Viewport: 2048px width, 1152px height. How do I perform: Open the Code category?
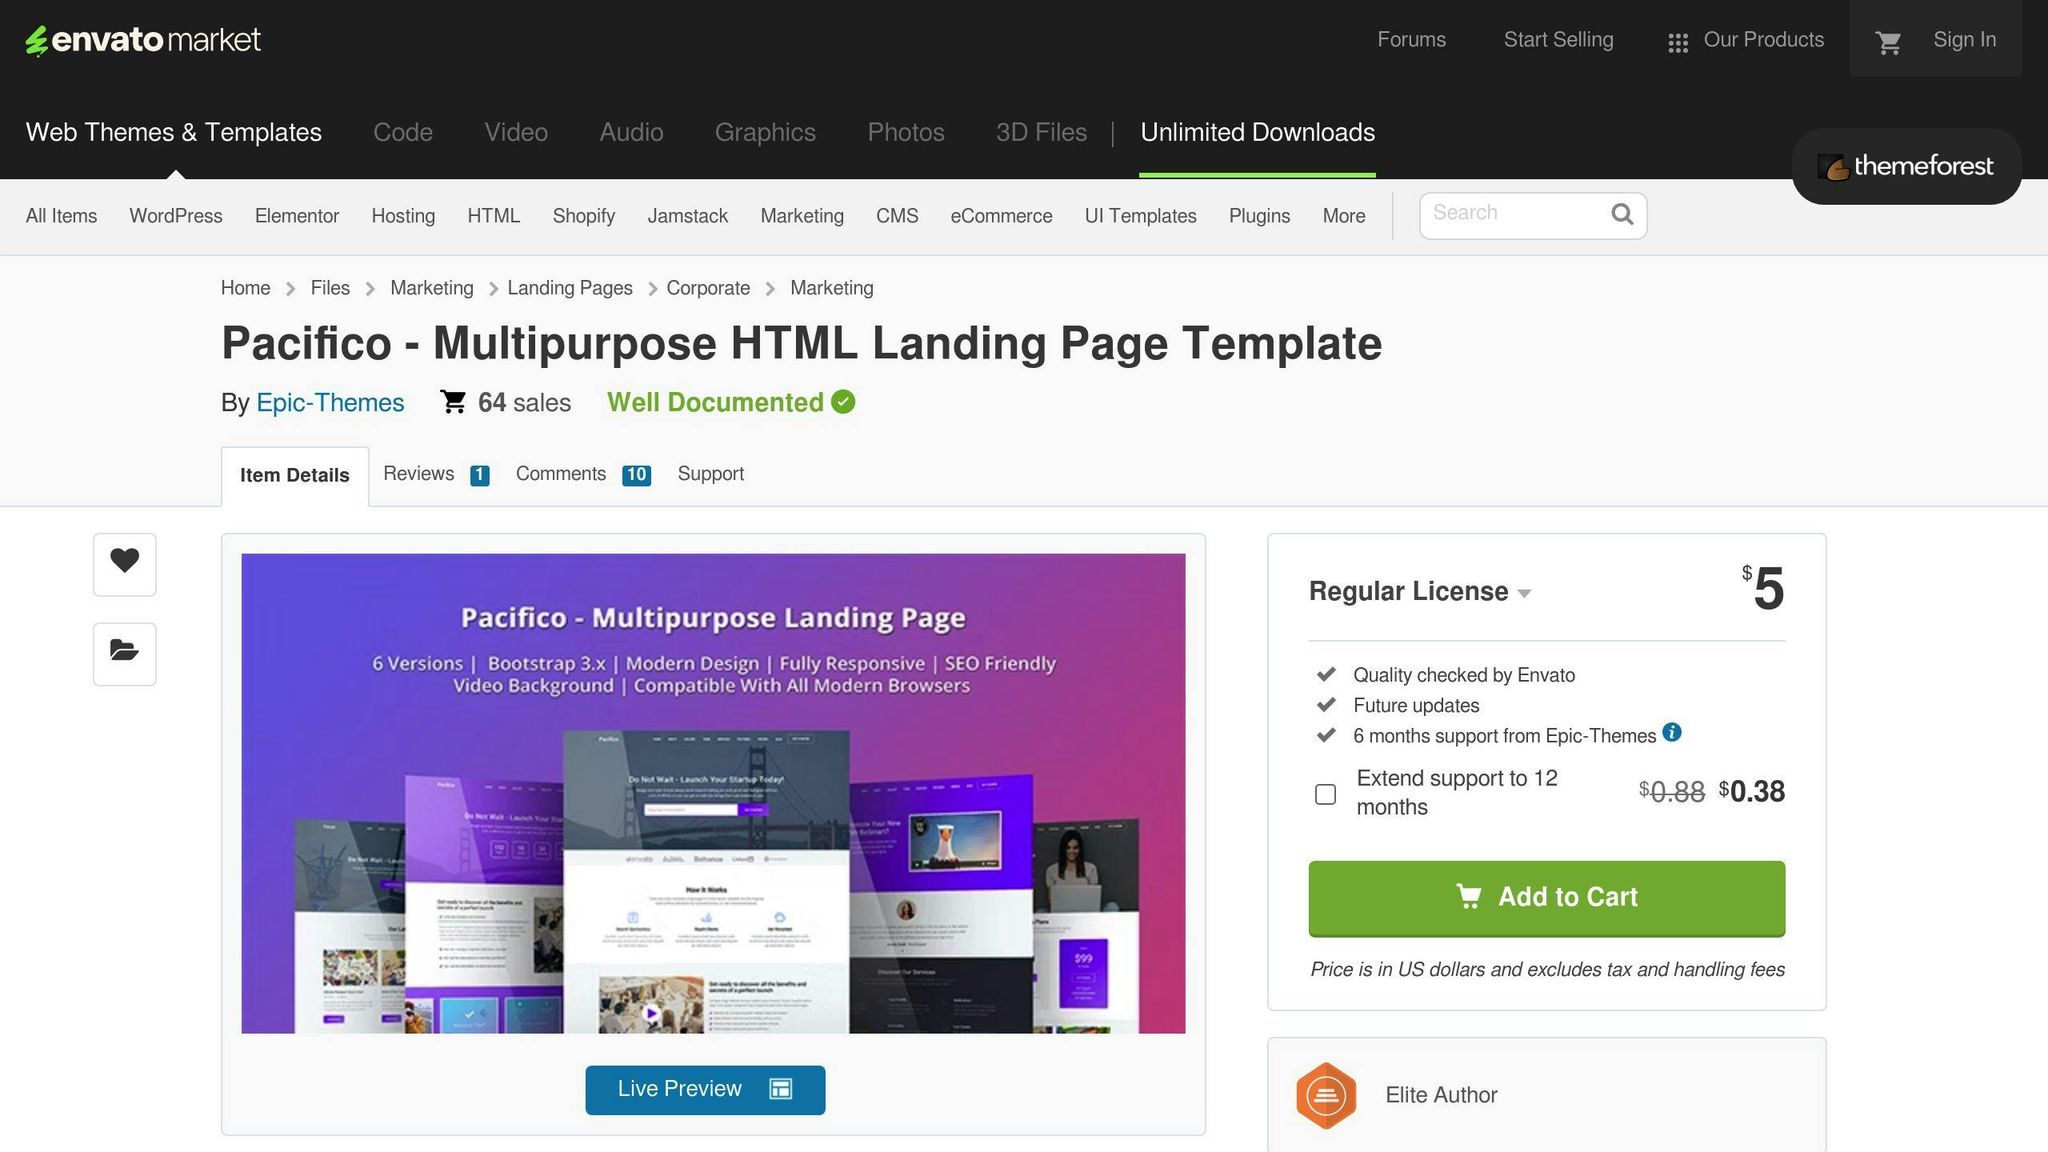click(x=403, y=132)
